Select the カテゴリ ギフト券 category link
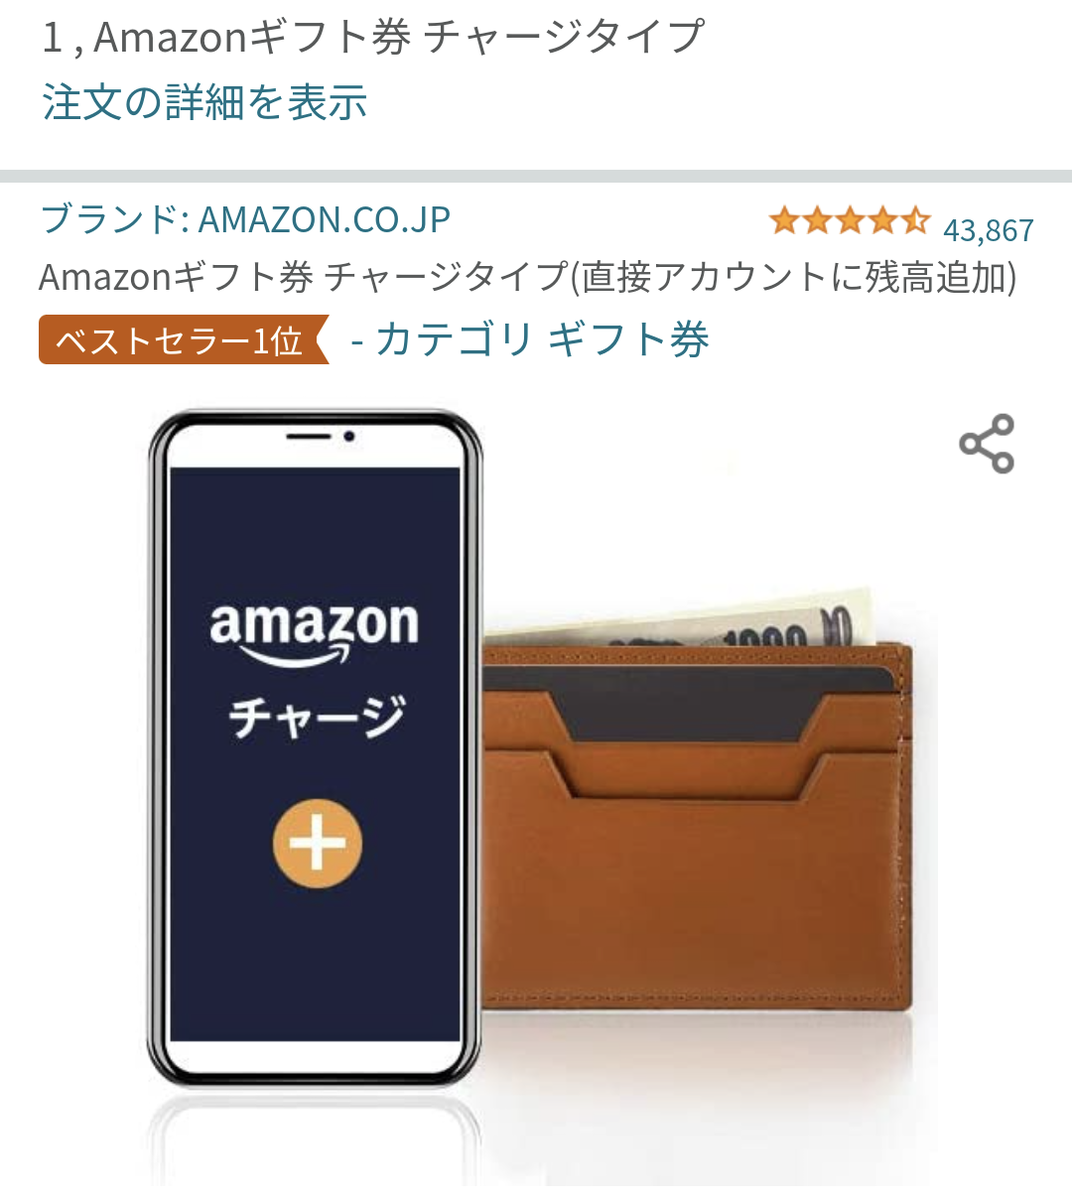This screenshot has width=1072, height=1200. 542,339
